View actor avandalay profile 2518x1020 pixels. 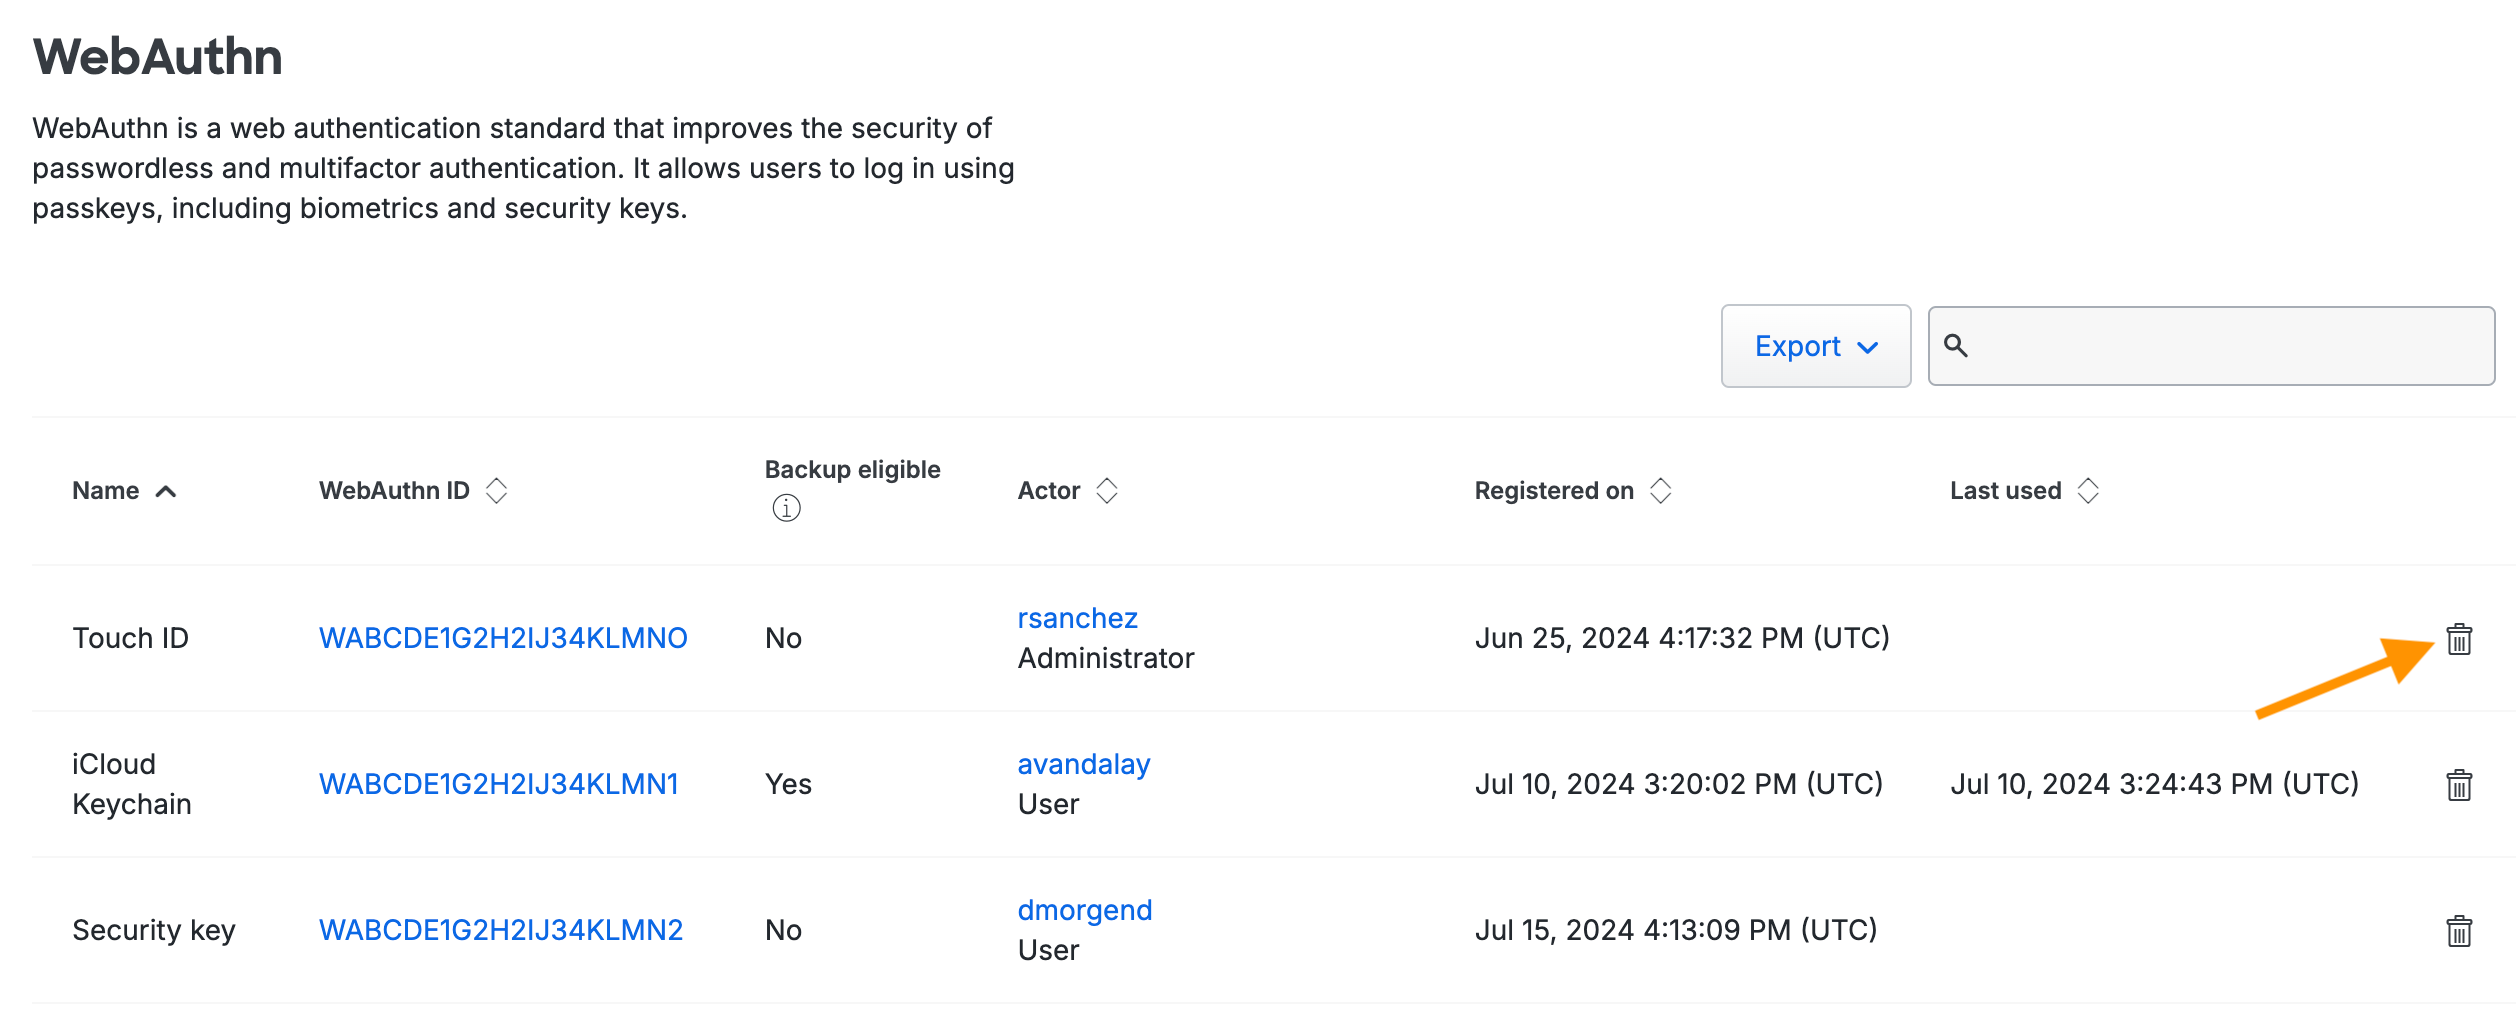pyautogui.click(x=1083, y=764)
